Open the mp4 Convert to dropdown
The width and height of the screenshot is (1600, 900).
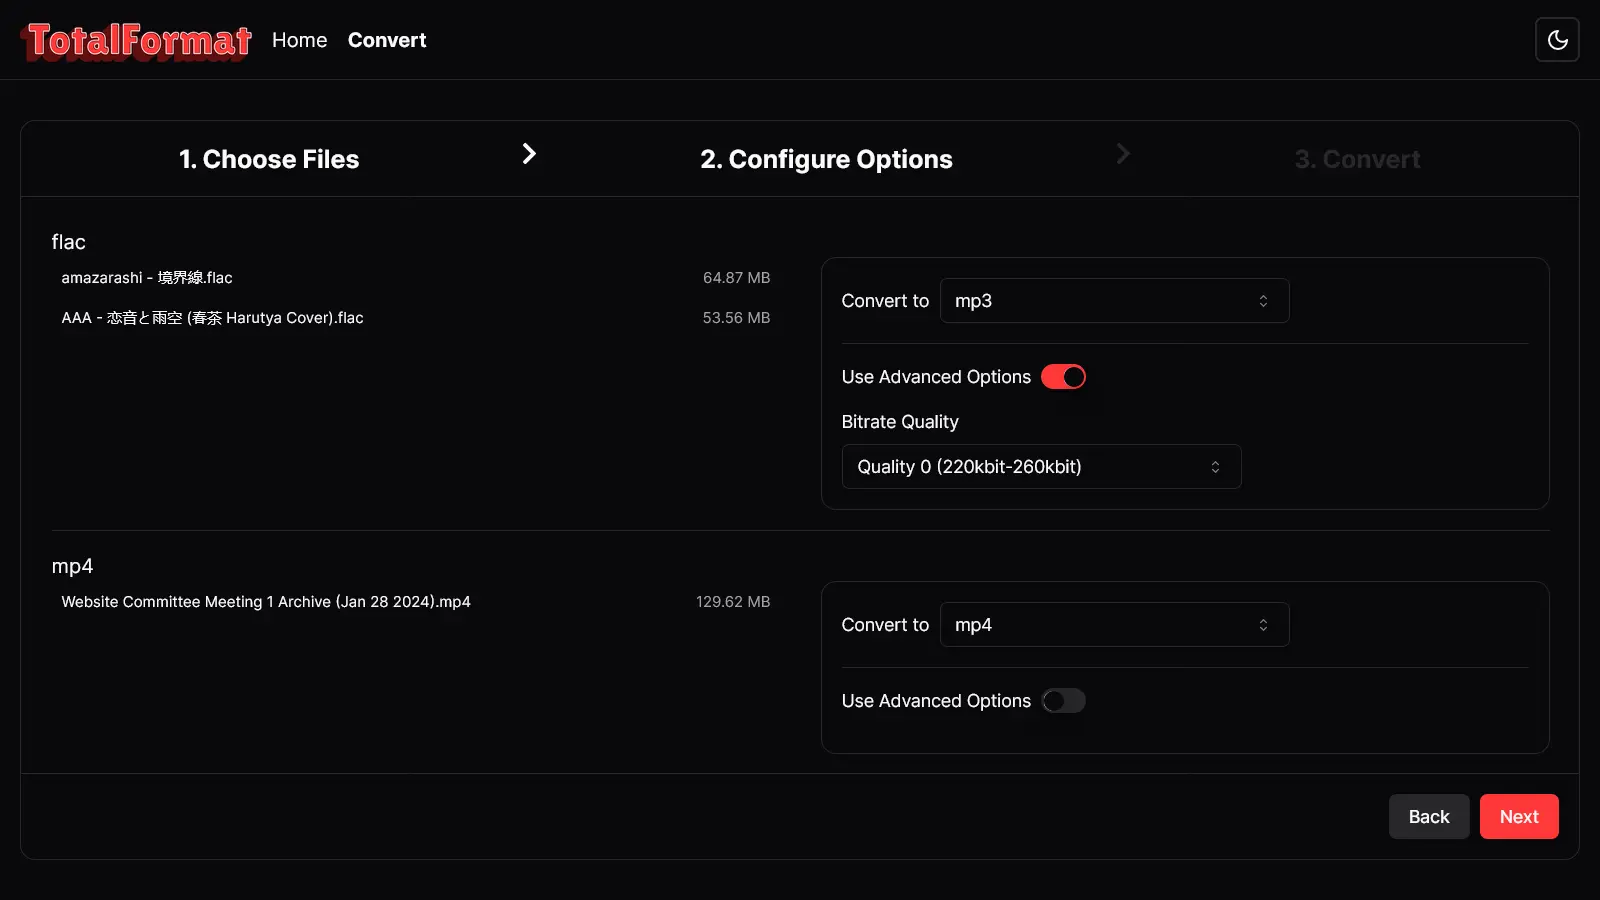[x=1114, y=625]
